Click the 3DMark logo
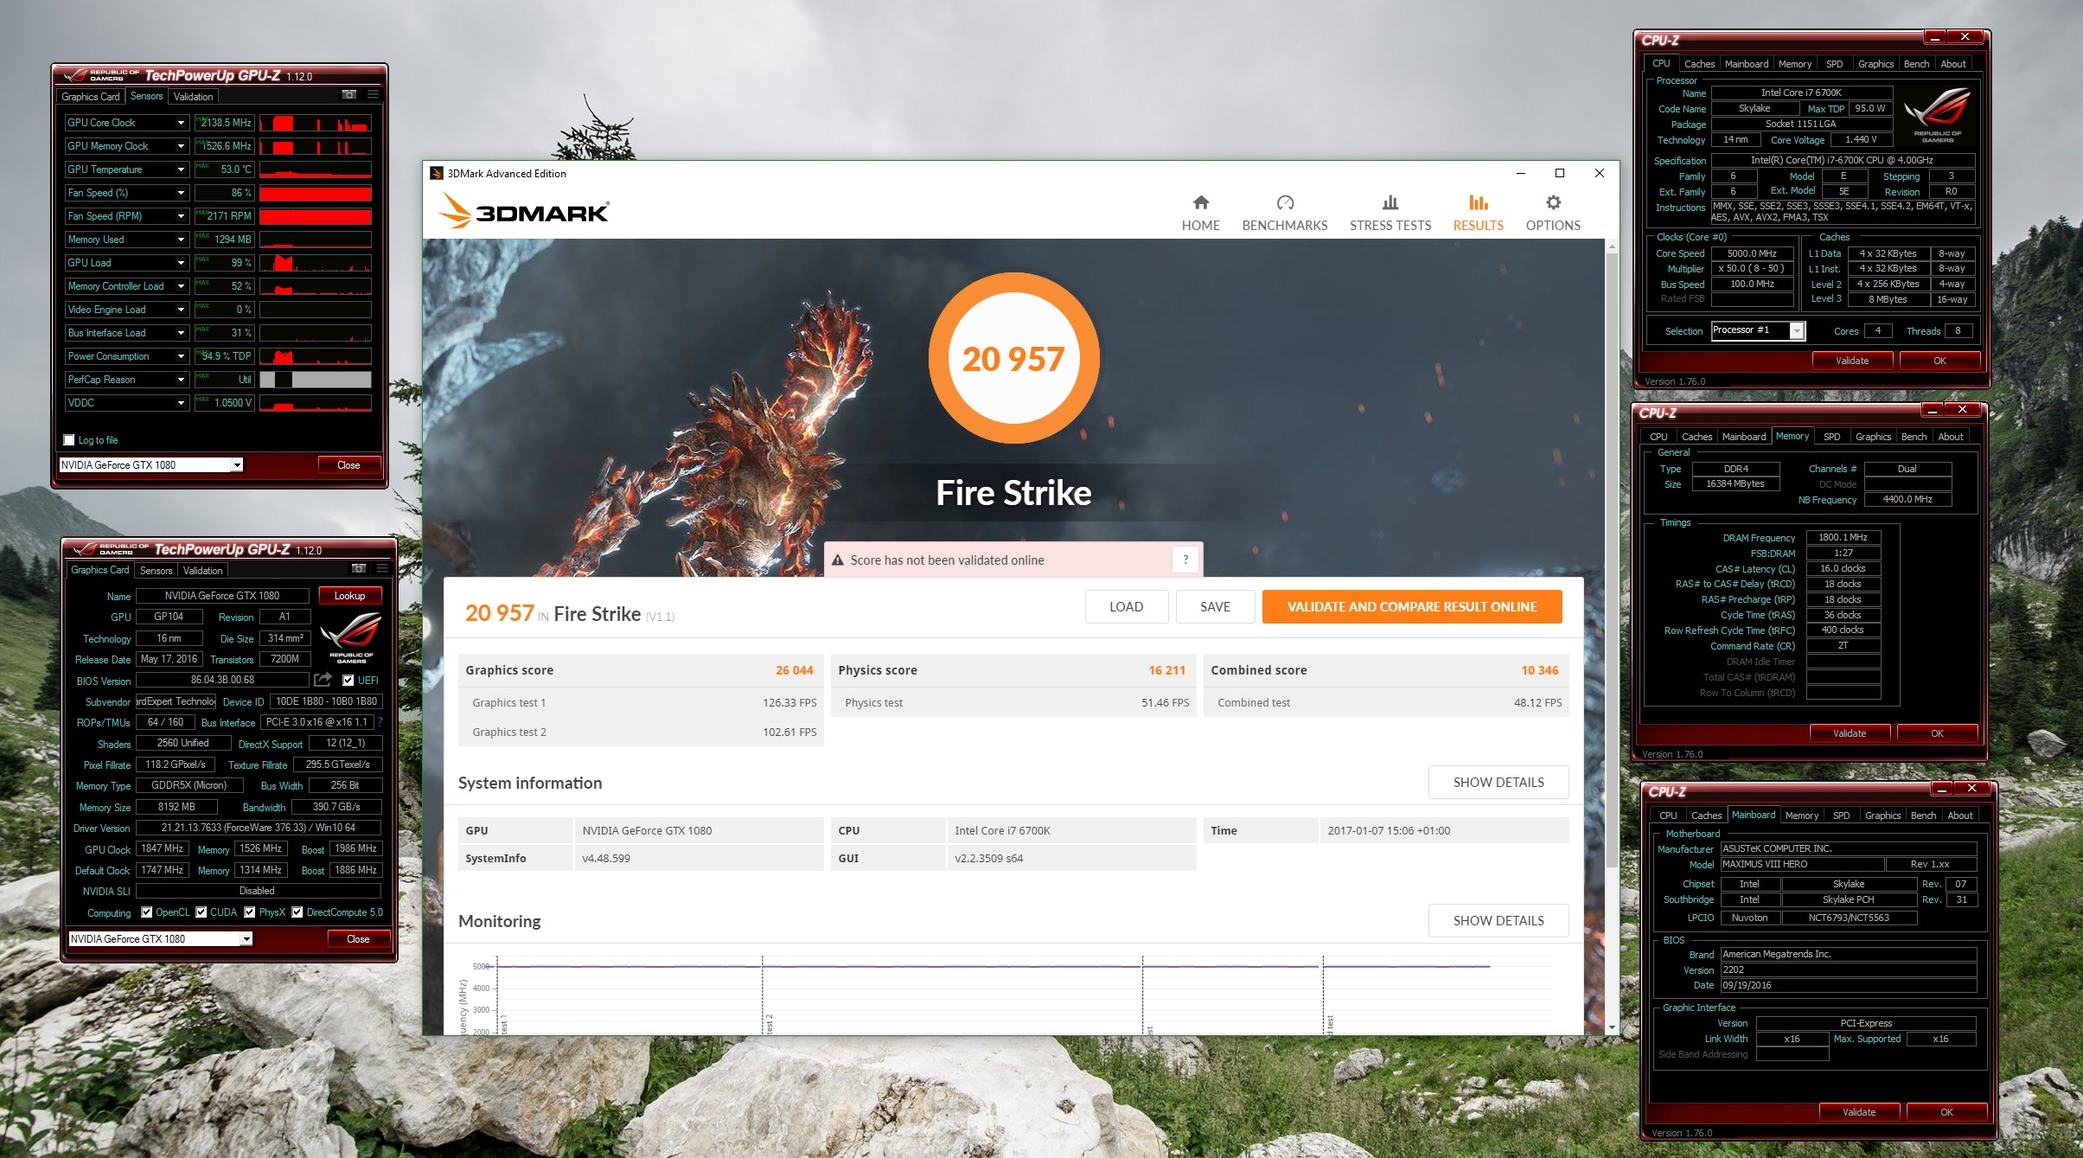This screenshot has width=2083, height=1158. pyautogui.click(x=523, y=211)
